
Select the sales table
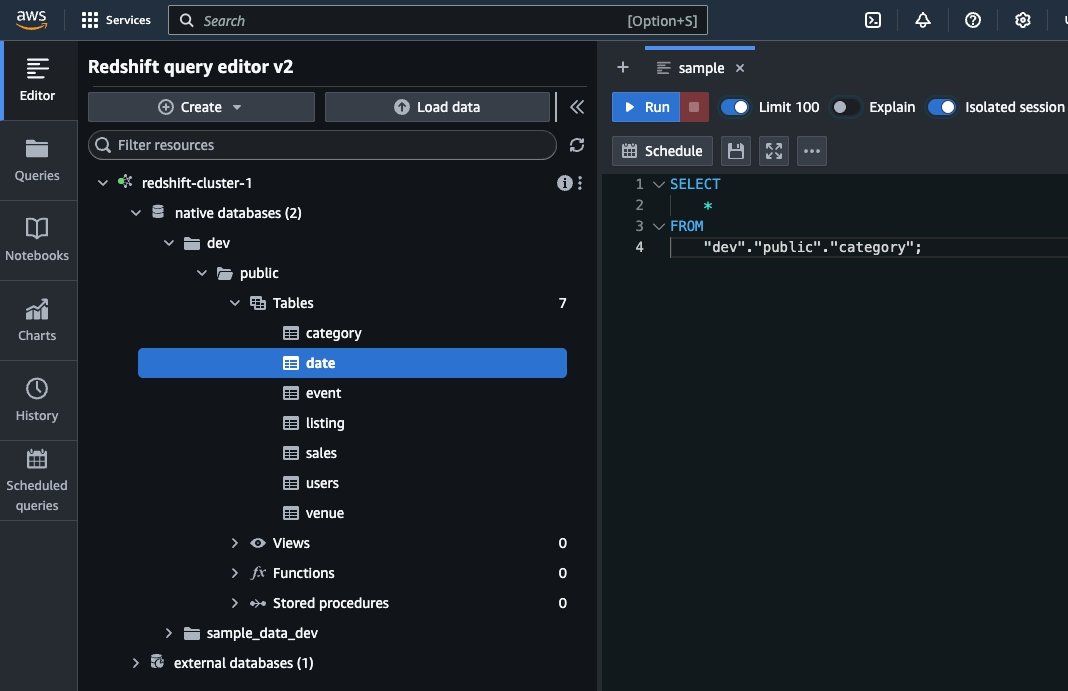(x=352, y=453)
